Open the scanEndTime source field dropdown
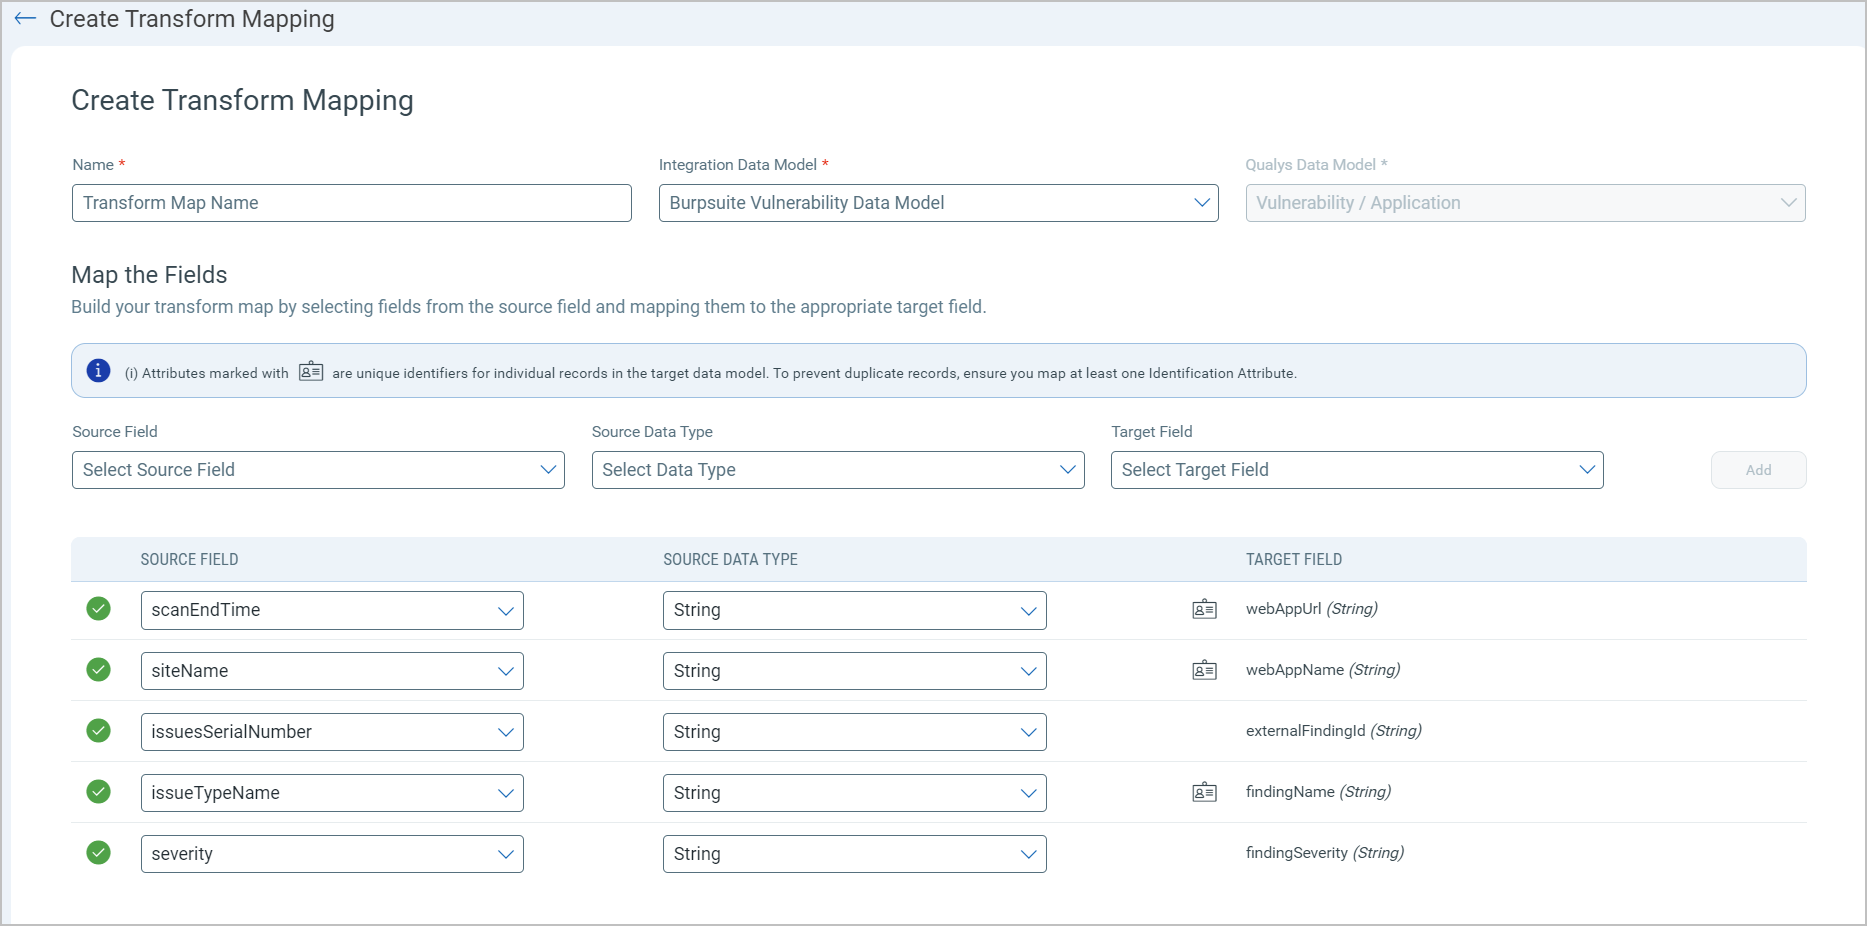The height and width of the screenshot is (926, 1867). 332,610
